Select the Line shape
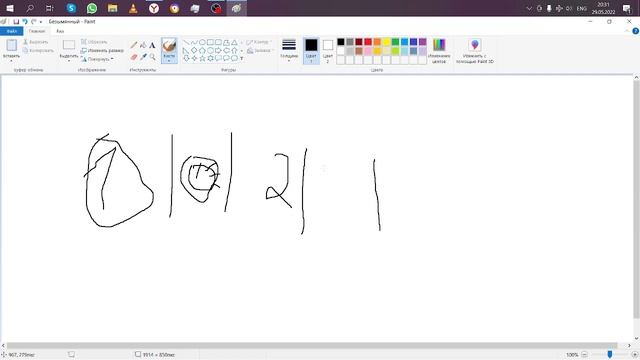This screenshot has height=360, width=640. [x=186, y=42]
